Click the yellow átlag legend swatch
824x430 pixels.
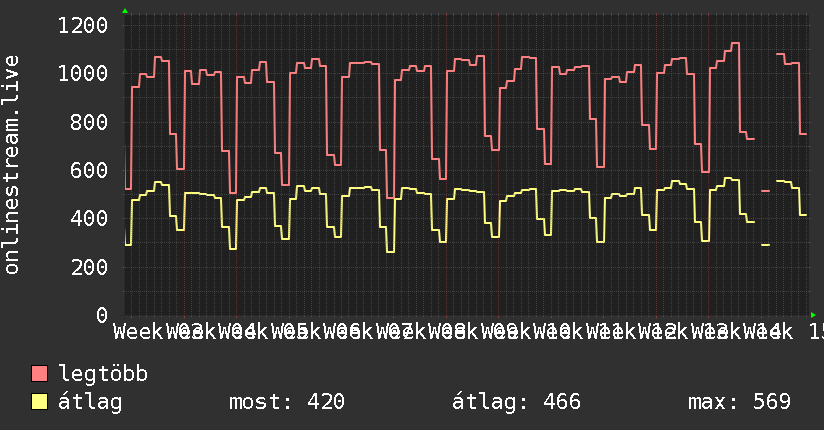point(40,402)
